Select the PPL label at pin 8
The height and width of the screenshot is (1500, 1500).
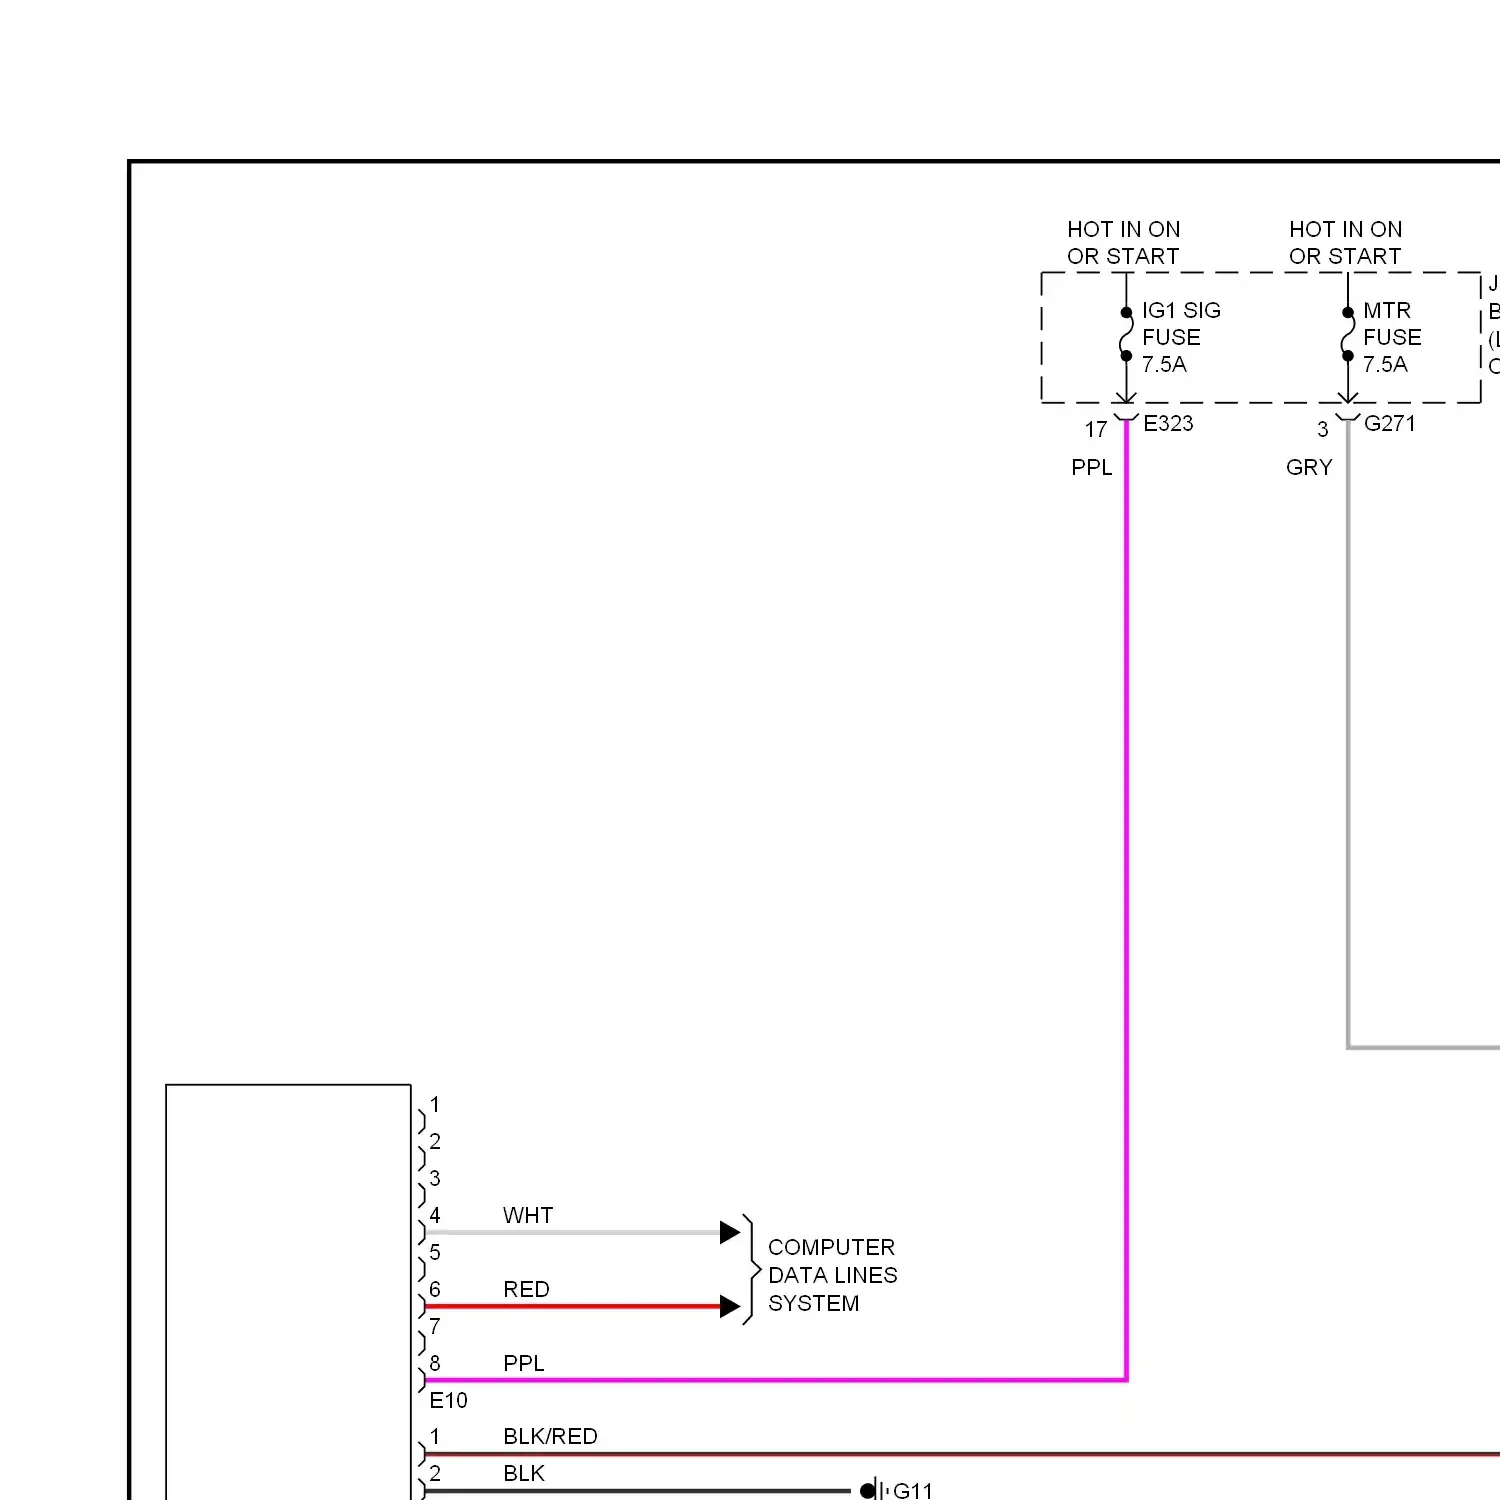click(524, 1363)
